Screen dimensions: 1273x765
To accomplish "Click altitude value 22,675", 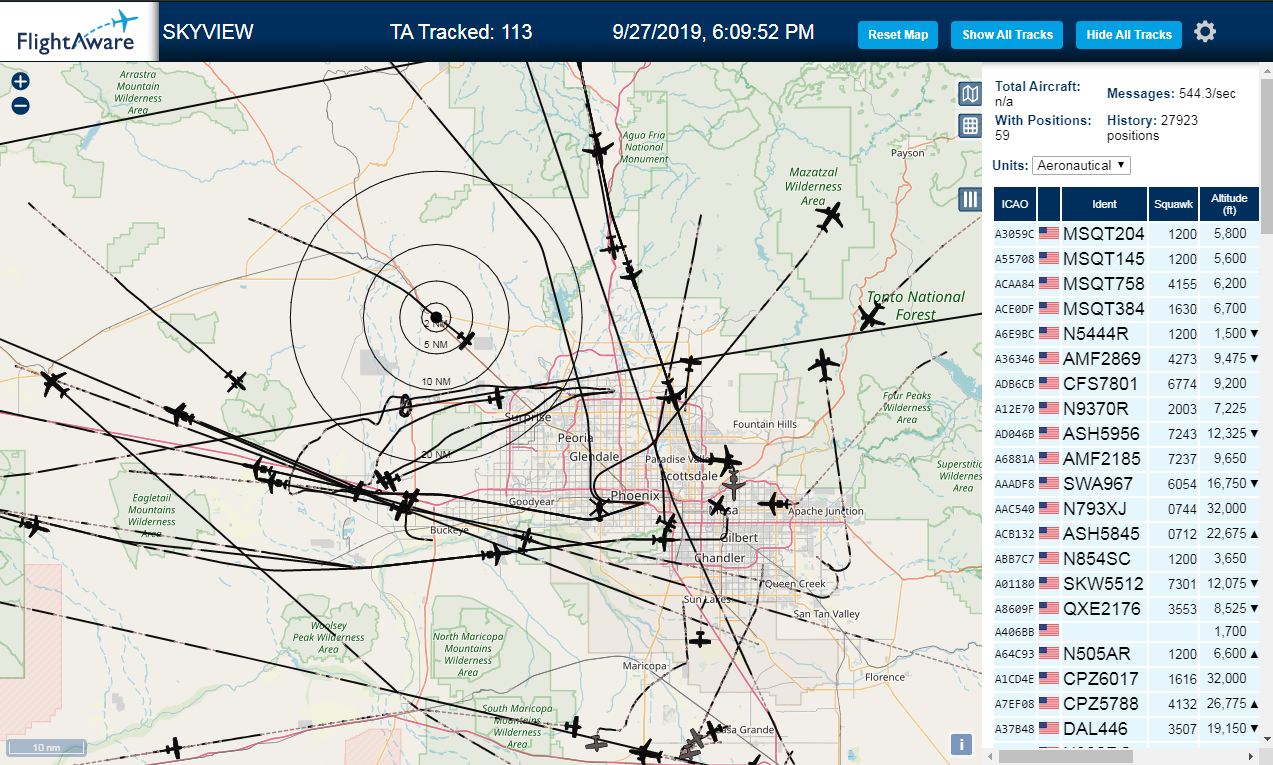I will (1227, 534).
